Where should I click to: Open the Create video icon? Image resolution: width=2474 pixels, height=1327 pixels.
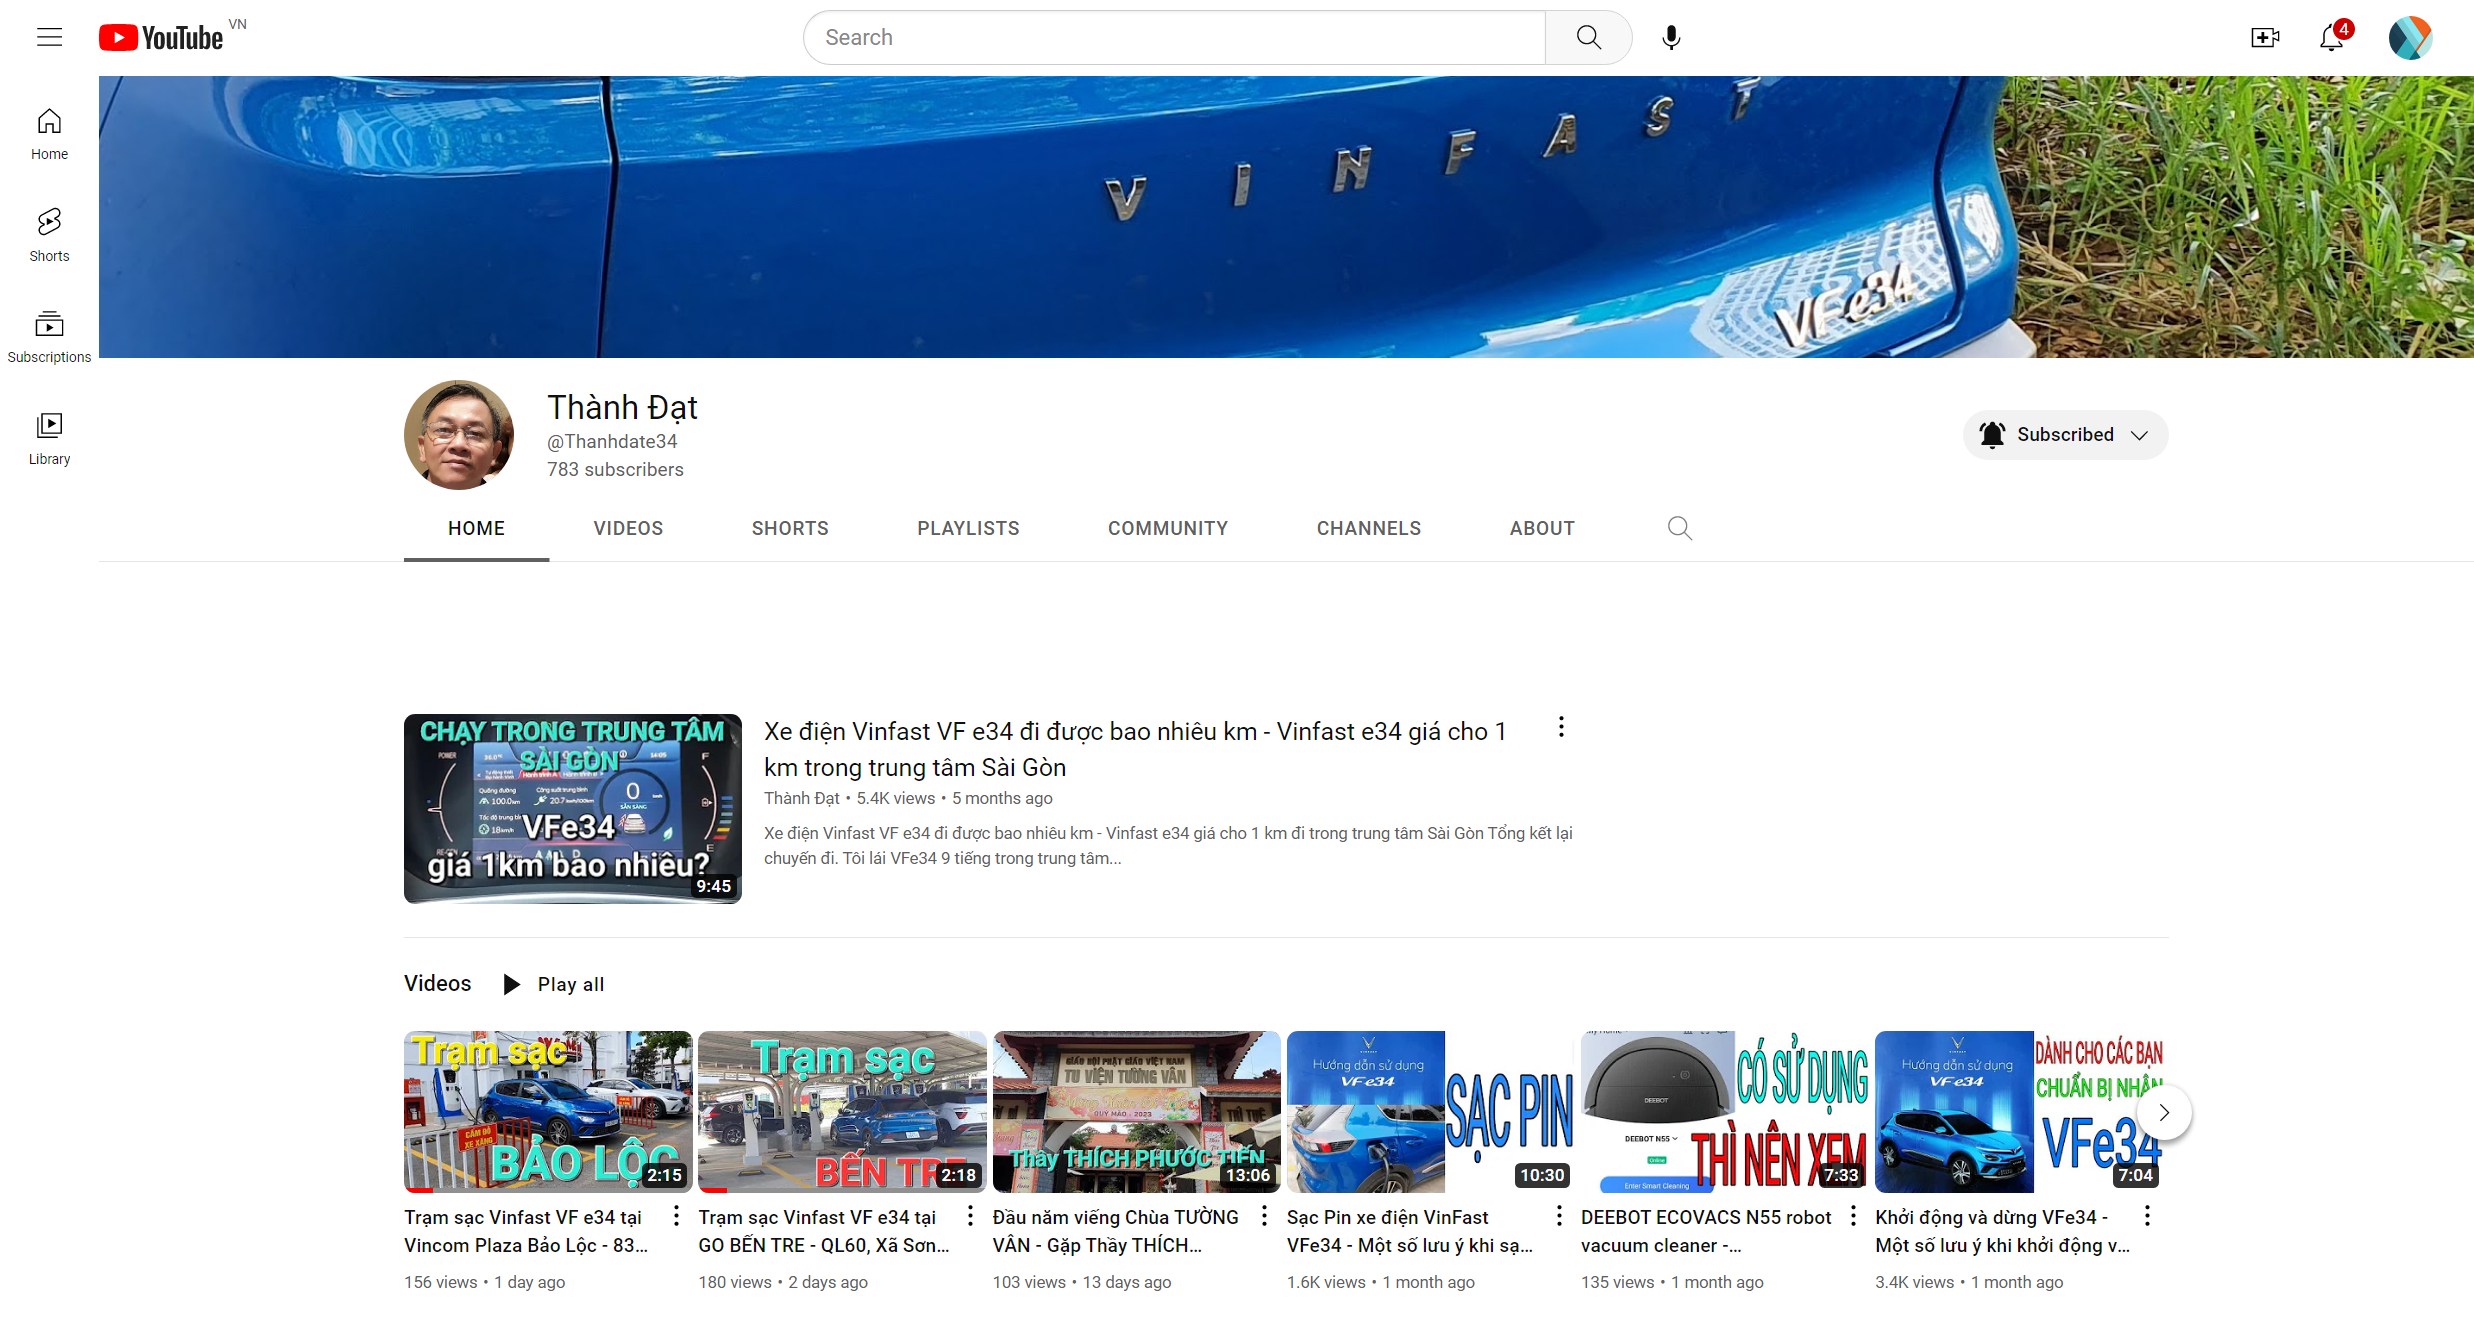2265,38
